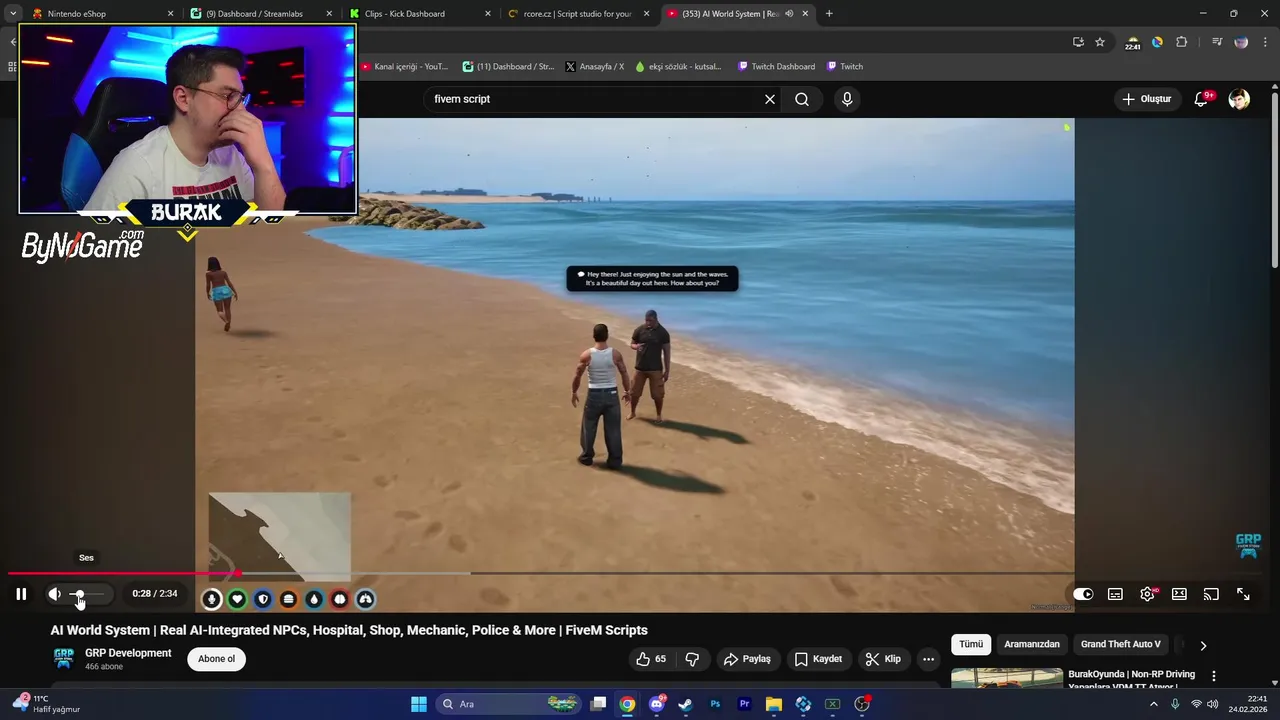Image resolution: width=1280 pixels, height=720 pixels.
Task: Select the Aramanızdan filter chip
Action: (x=1031, y=644)
